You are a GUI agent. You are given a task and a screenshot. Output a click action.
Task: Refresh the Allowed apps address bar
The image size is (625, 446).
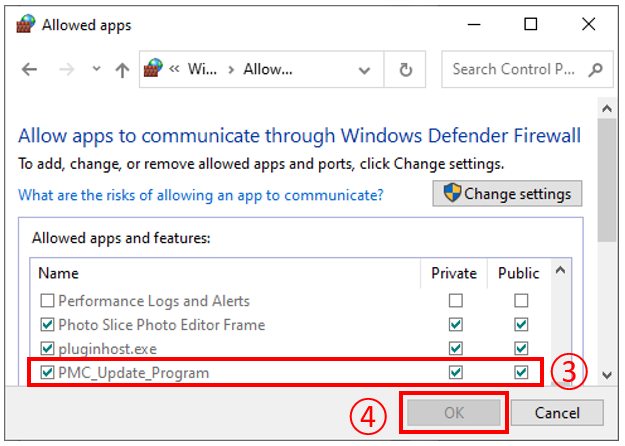(x=406, y=70)
